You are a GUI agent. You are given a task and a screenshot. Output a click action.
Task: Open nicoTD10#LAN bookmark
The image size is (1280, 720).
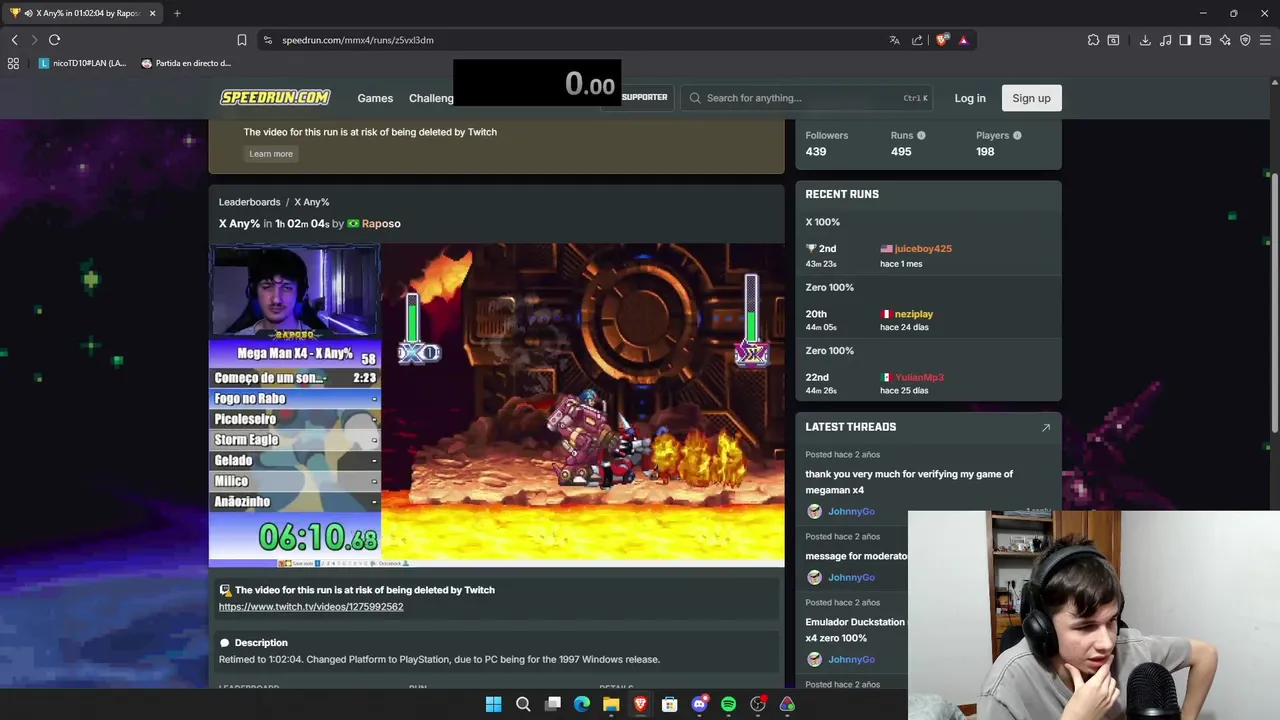(x=82, y=63)
